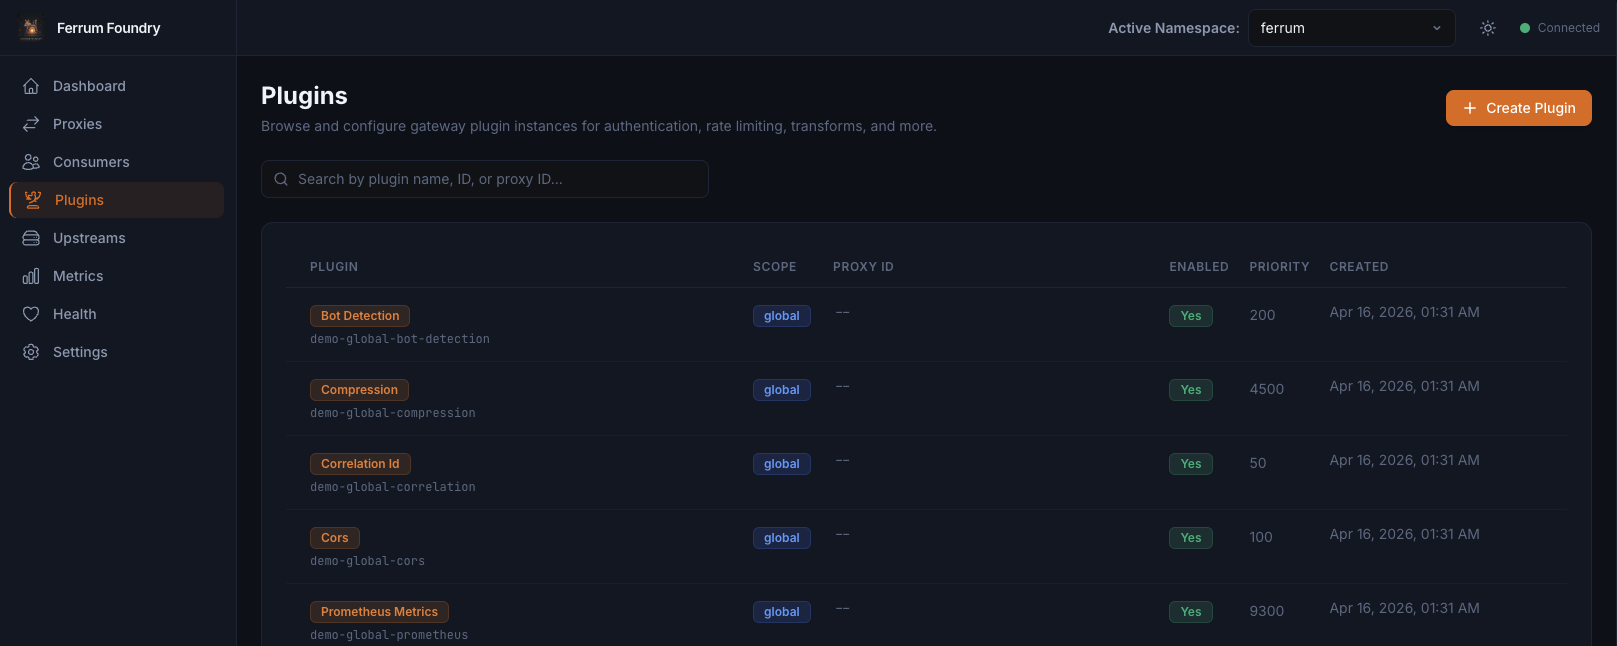1617x646 pixels.
Task: Click the Health heart icon
Action: tap(31, 314)
